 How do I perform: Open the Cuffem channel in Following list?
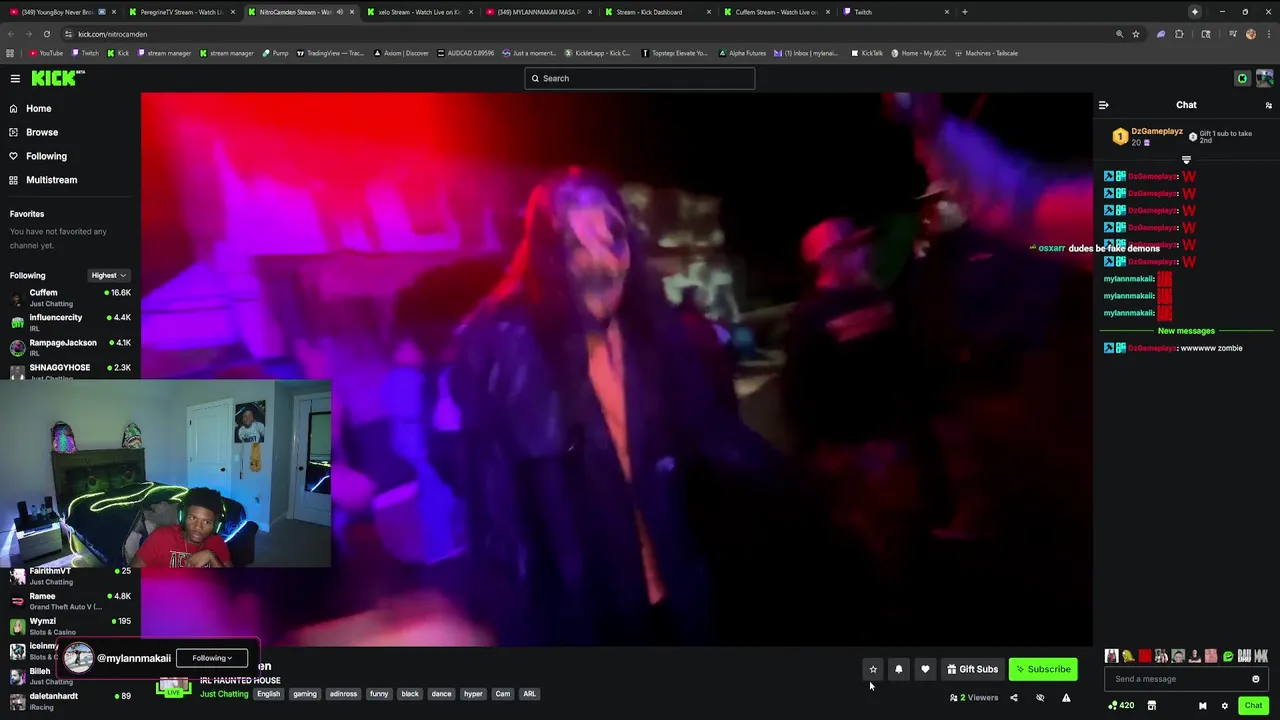click(x=70, y=297)
